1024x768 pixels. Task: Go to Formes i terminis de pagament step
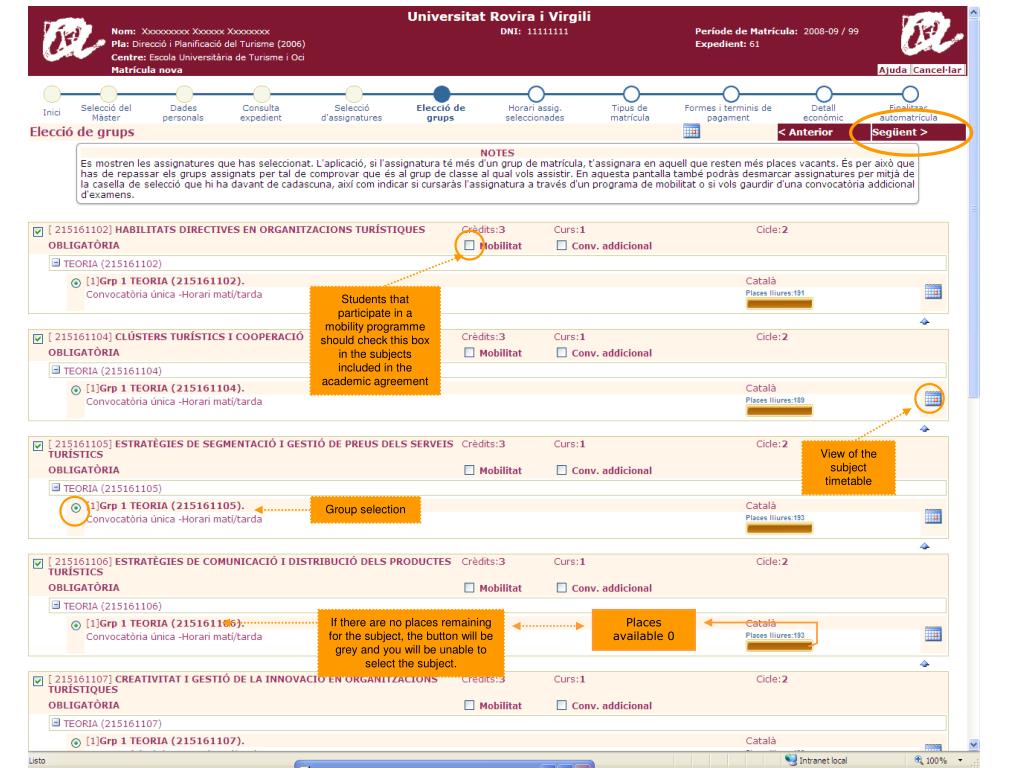[x=731, y=94]
